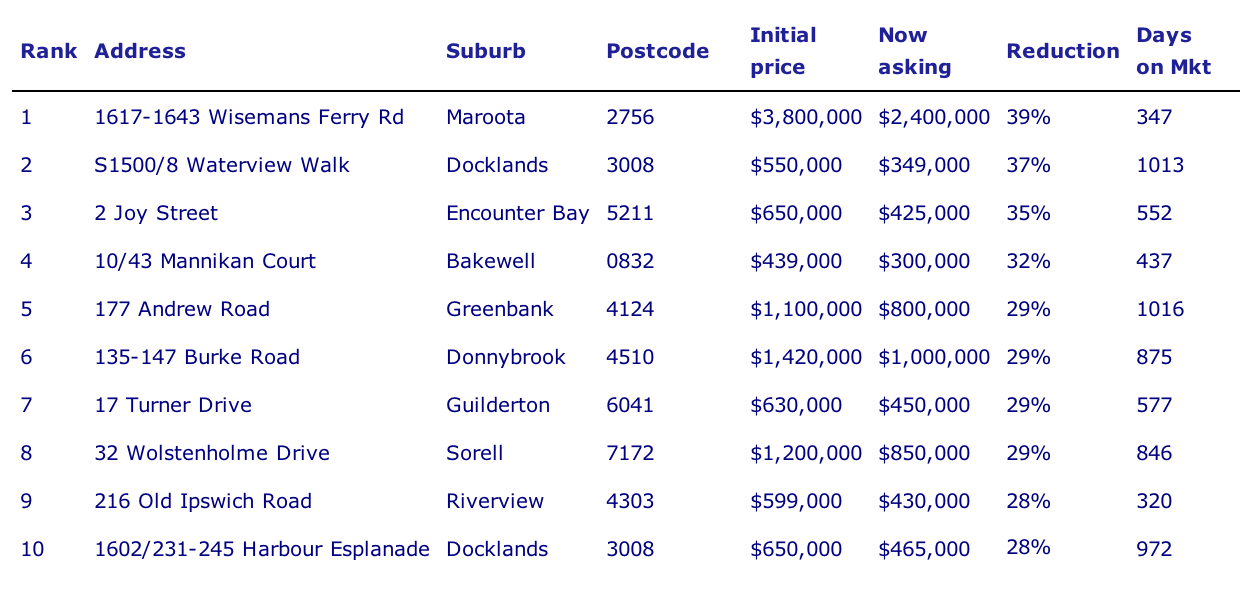Sort by Days on Mkt header
This screenshot has height=606, width=1240.
pyautogui.click(x=1173, y=51)
